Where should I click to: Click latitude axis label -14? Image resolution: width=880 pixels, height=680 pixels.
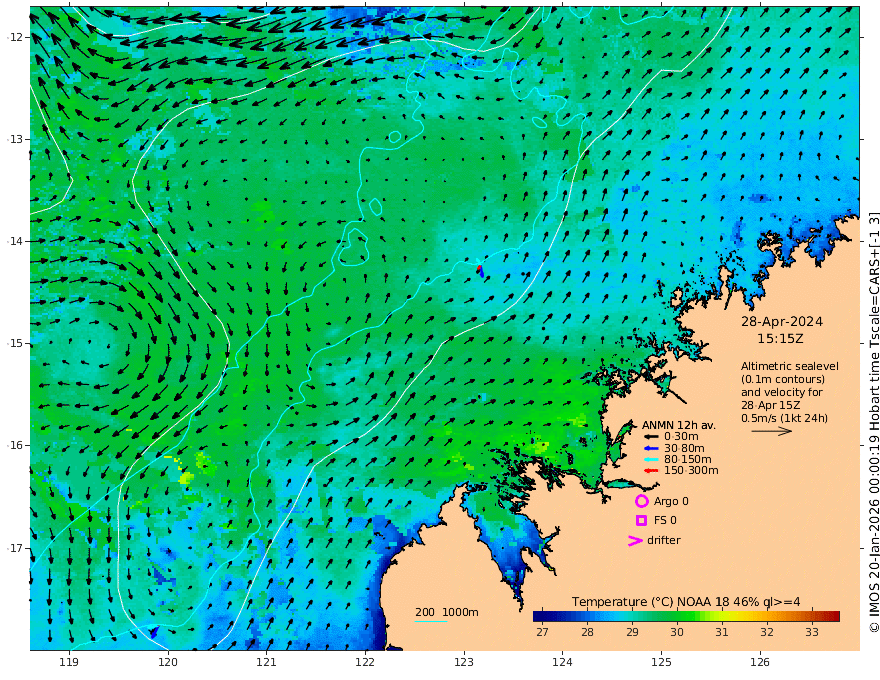[x=15, y=241]
